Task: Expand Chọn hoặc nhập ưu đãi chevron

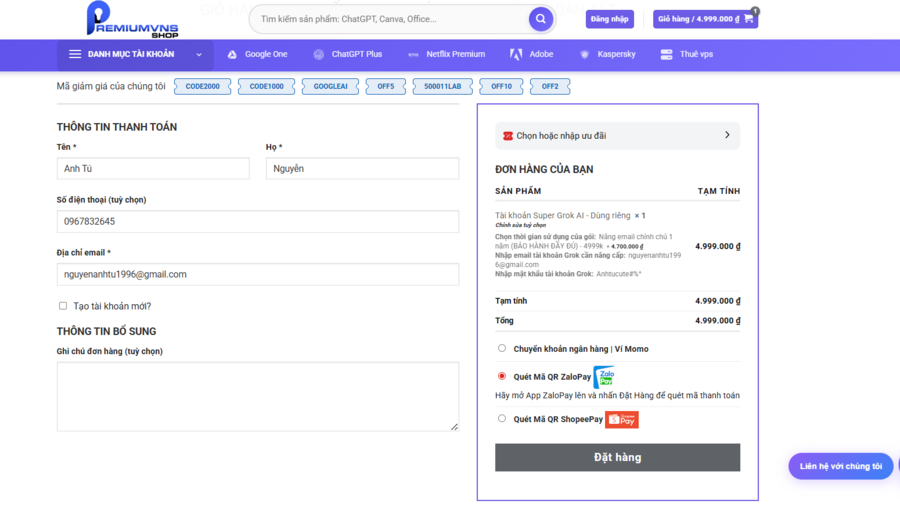Action: point(727,135)
